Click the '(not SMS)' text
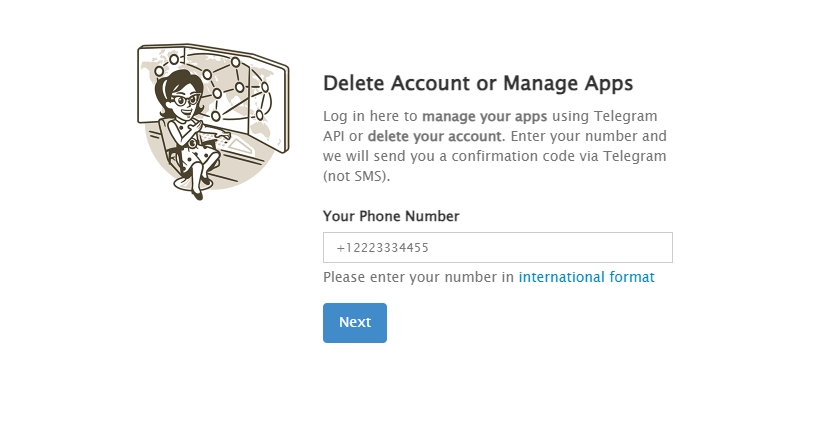The height and width of the screenshot is (438, 813). [x=356, y=176]
